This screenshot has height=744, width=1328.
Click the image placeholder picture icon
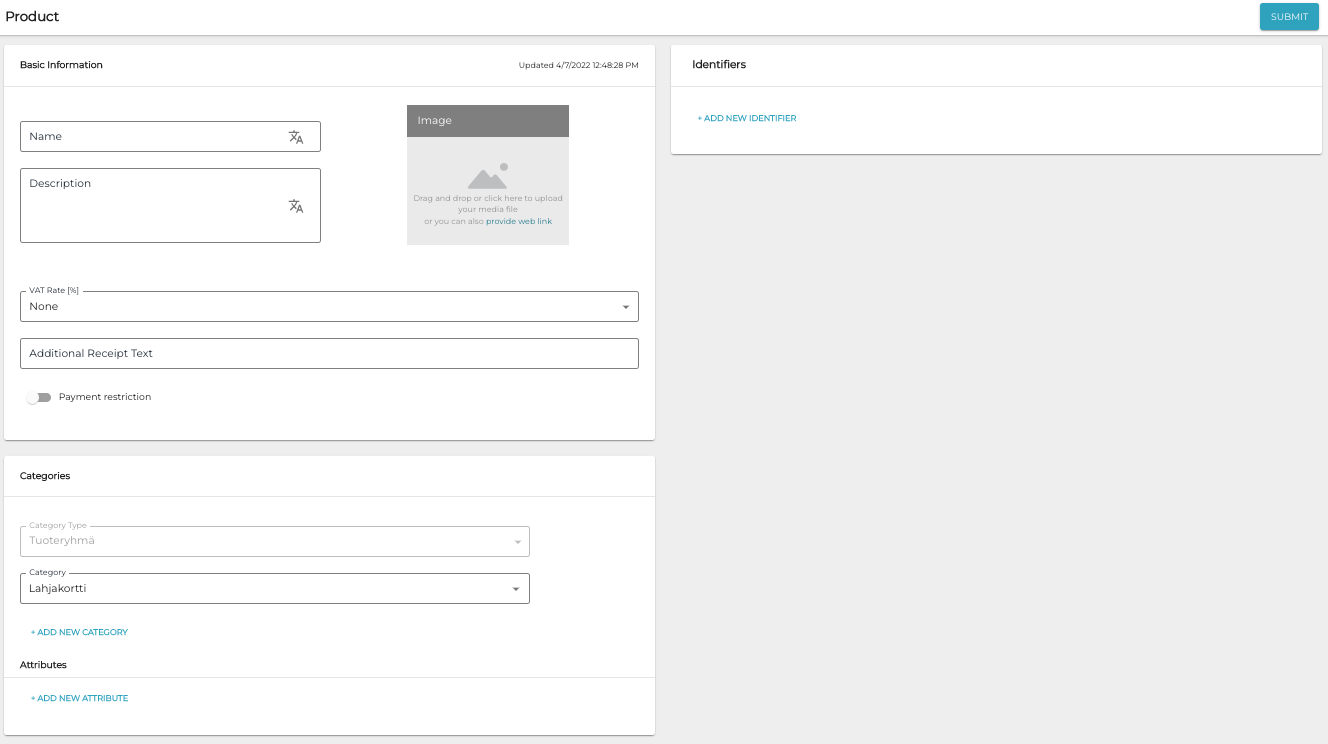tap(487, 177)
